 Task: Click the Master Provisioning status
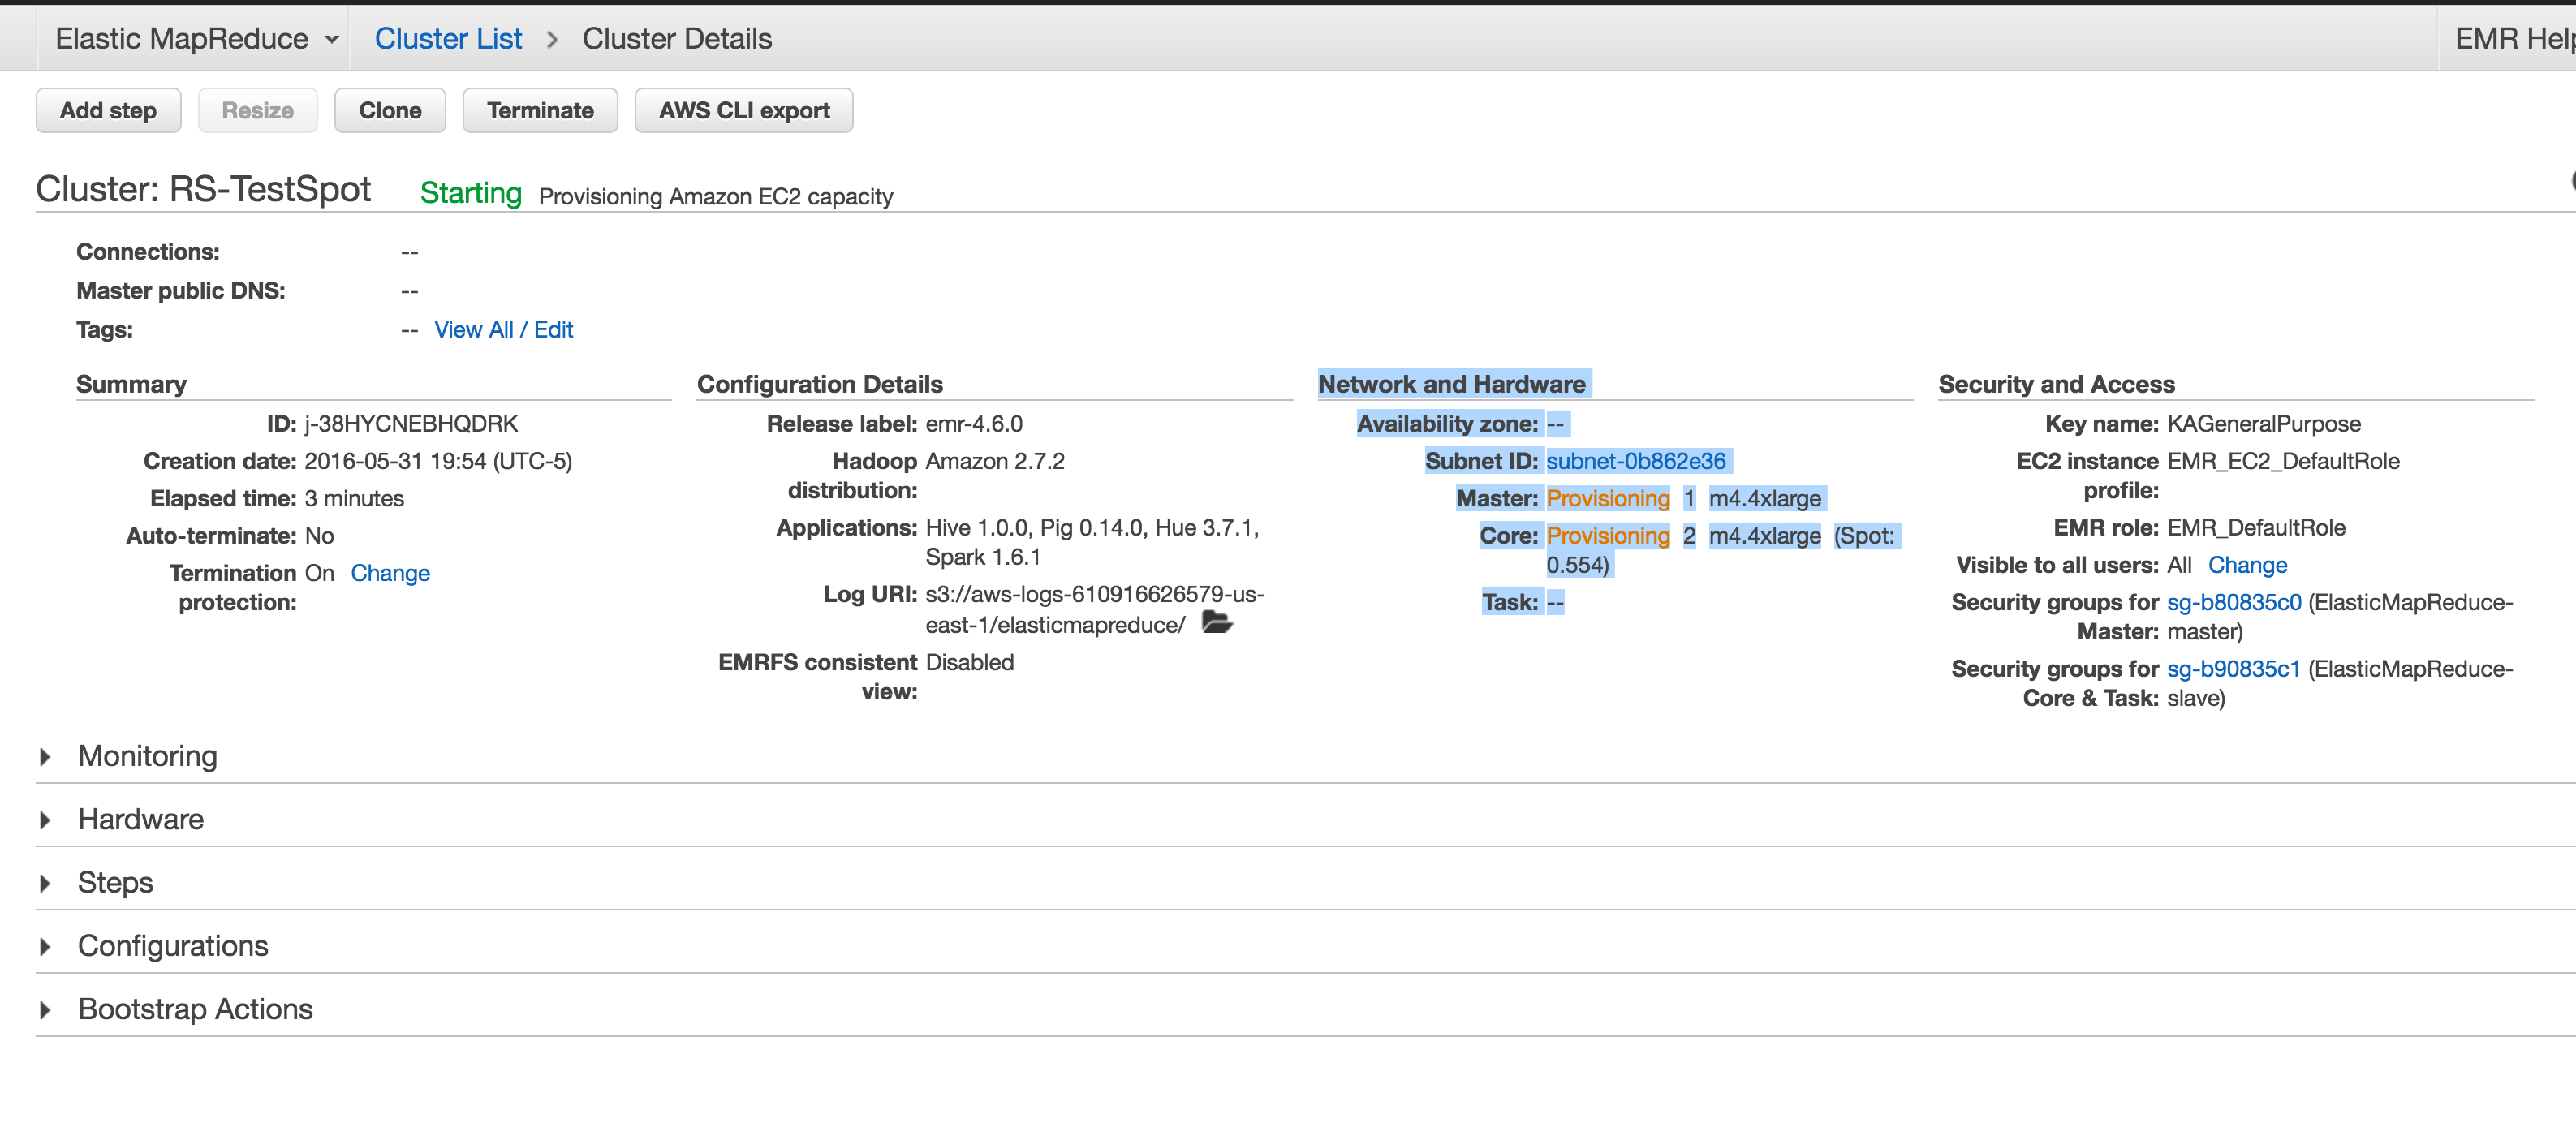(1608, 498)
